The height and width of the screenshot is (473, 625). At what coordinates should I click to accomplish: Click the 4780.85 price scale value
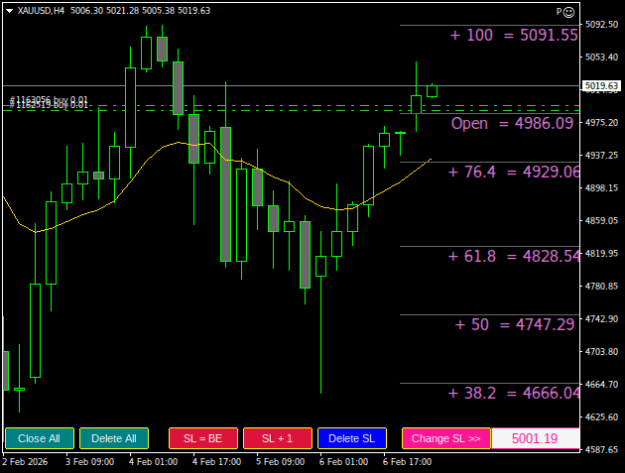click(601, 286)
